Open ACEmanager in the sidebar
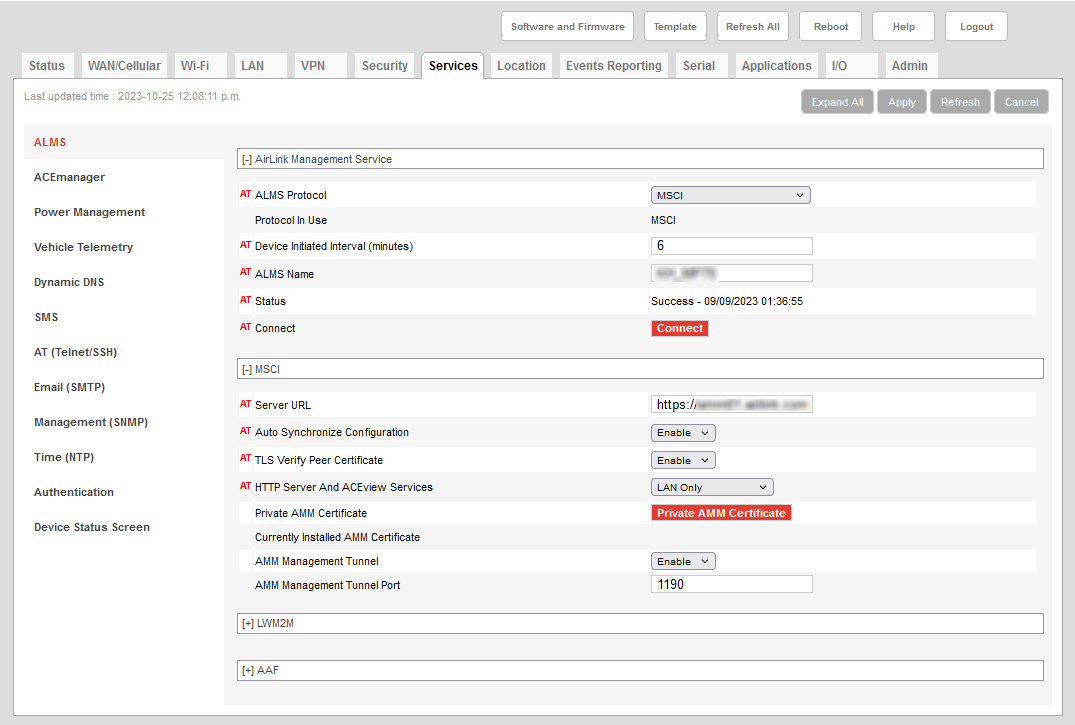This screenshot has height=725, width=1075. click(x=69, y=177)
